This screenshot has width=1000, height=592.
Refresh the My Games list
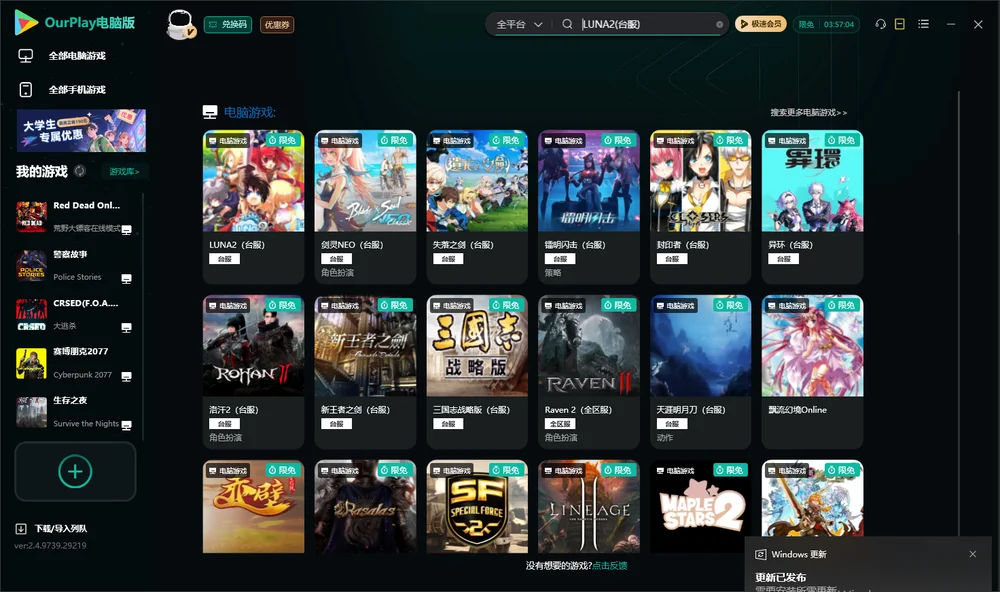(x=80, y=171)
